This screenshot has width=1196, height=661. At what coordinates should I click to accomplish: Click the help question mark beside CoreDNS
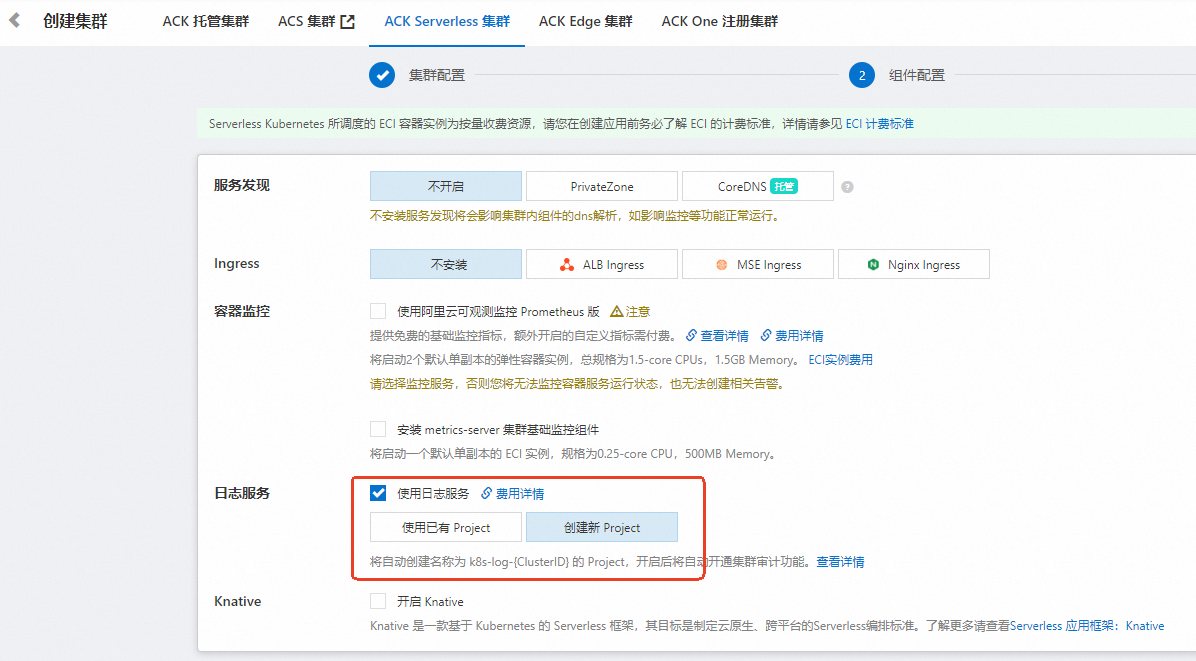[x=847, y=187]
